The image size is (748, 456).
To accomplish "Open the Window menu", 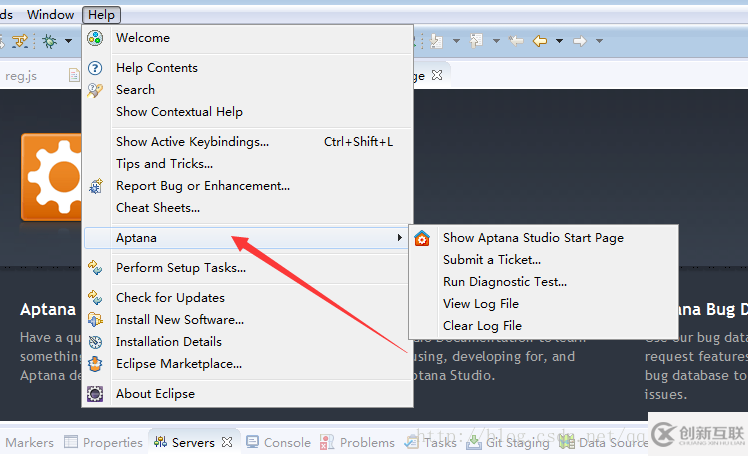I will (50, 15).
